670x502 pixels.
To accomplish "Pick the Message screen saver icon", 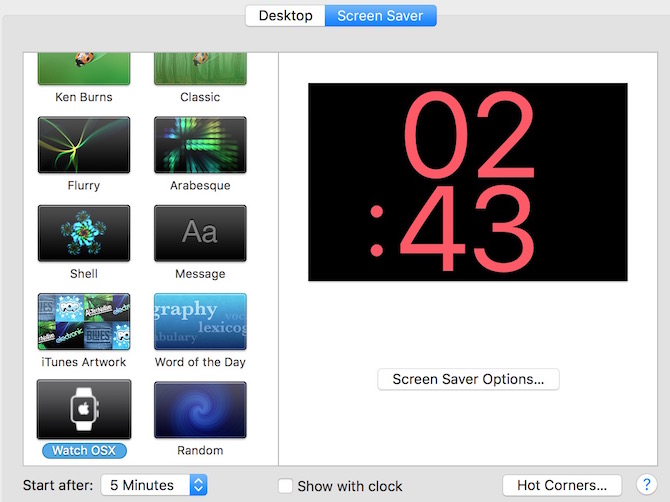I will pyautogui.click(x=200, y=233).
